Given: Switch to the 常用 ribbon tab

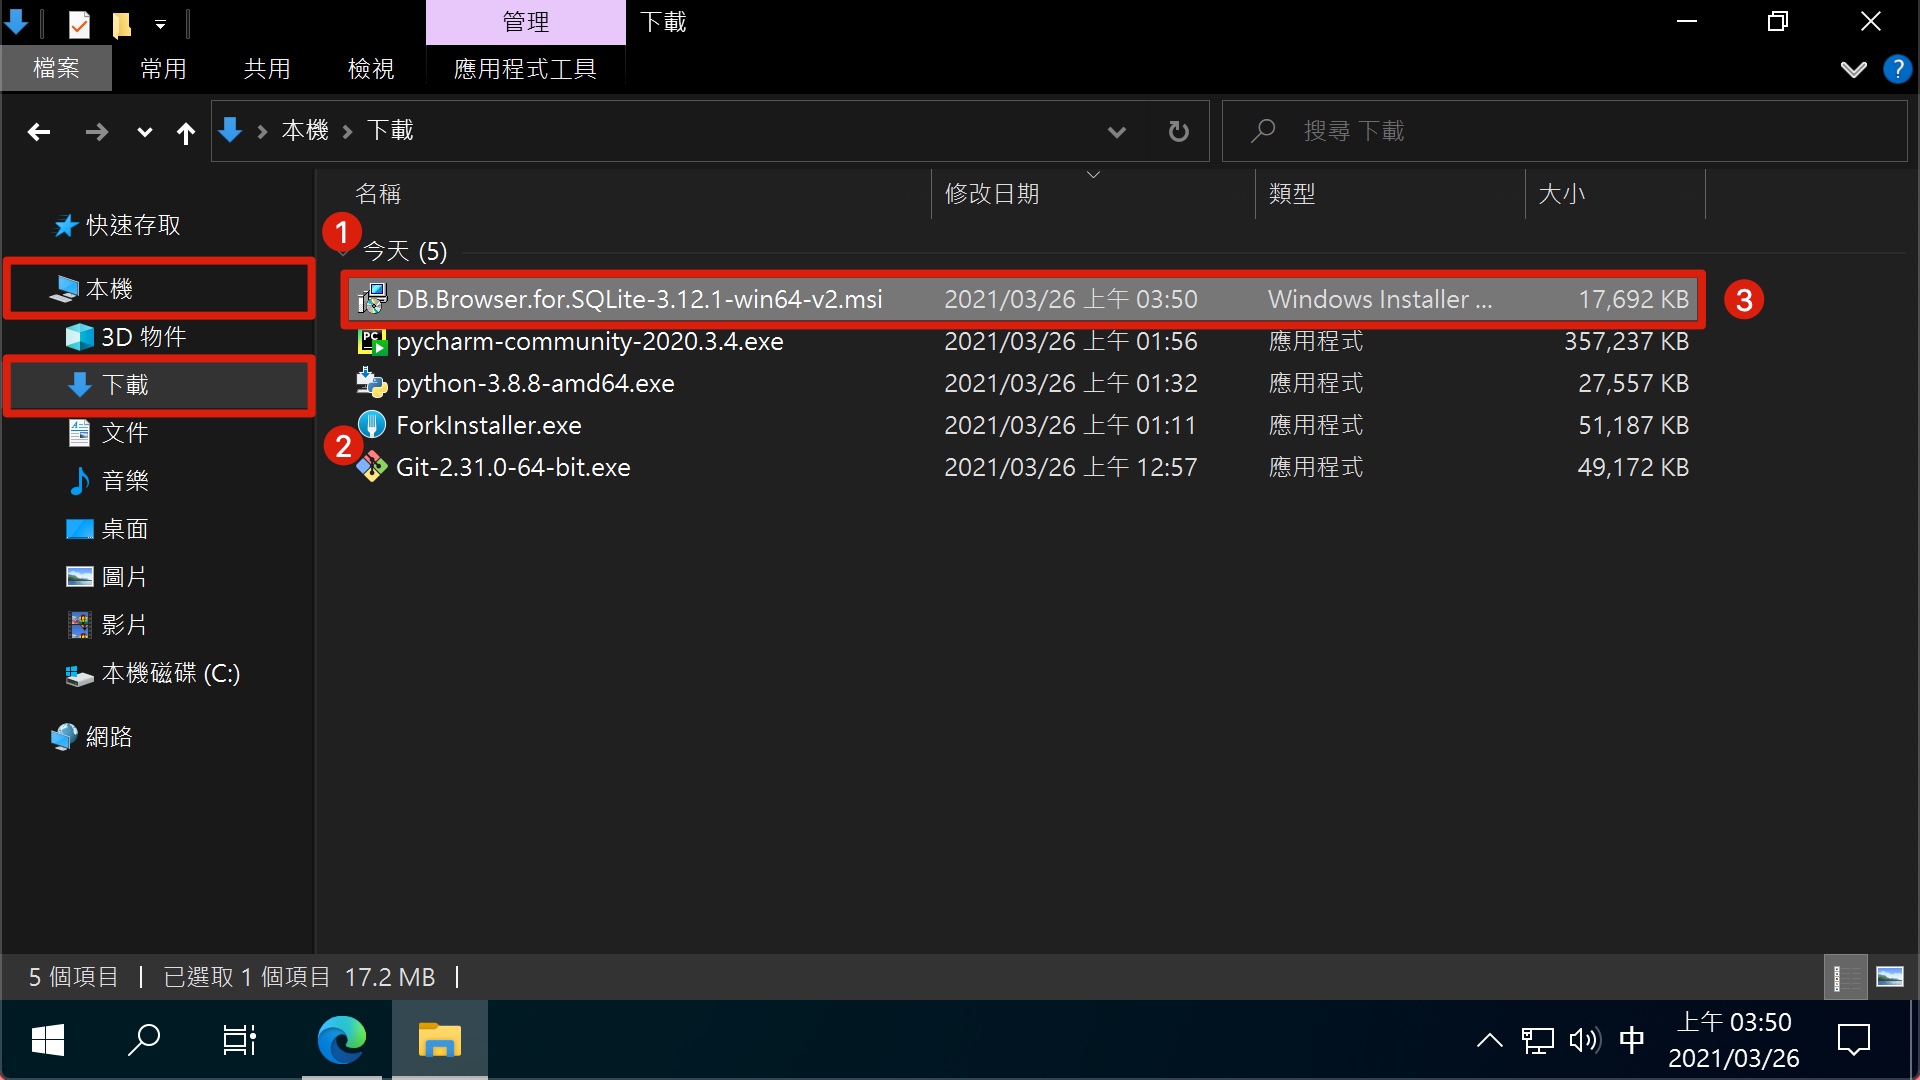Looking at the screenshot, I should [163, 68].
